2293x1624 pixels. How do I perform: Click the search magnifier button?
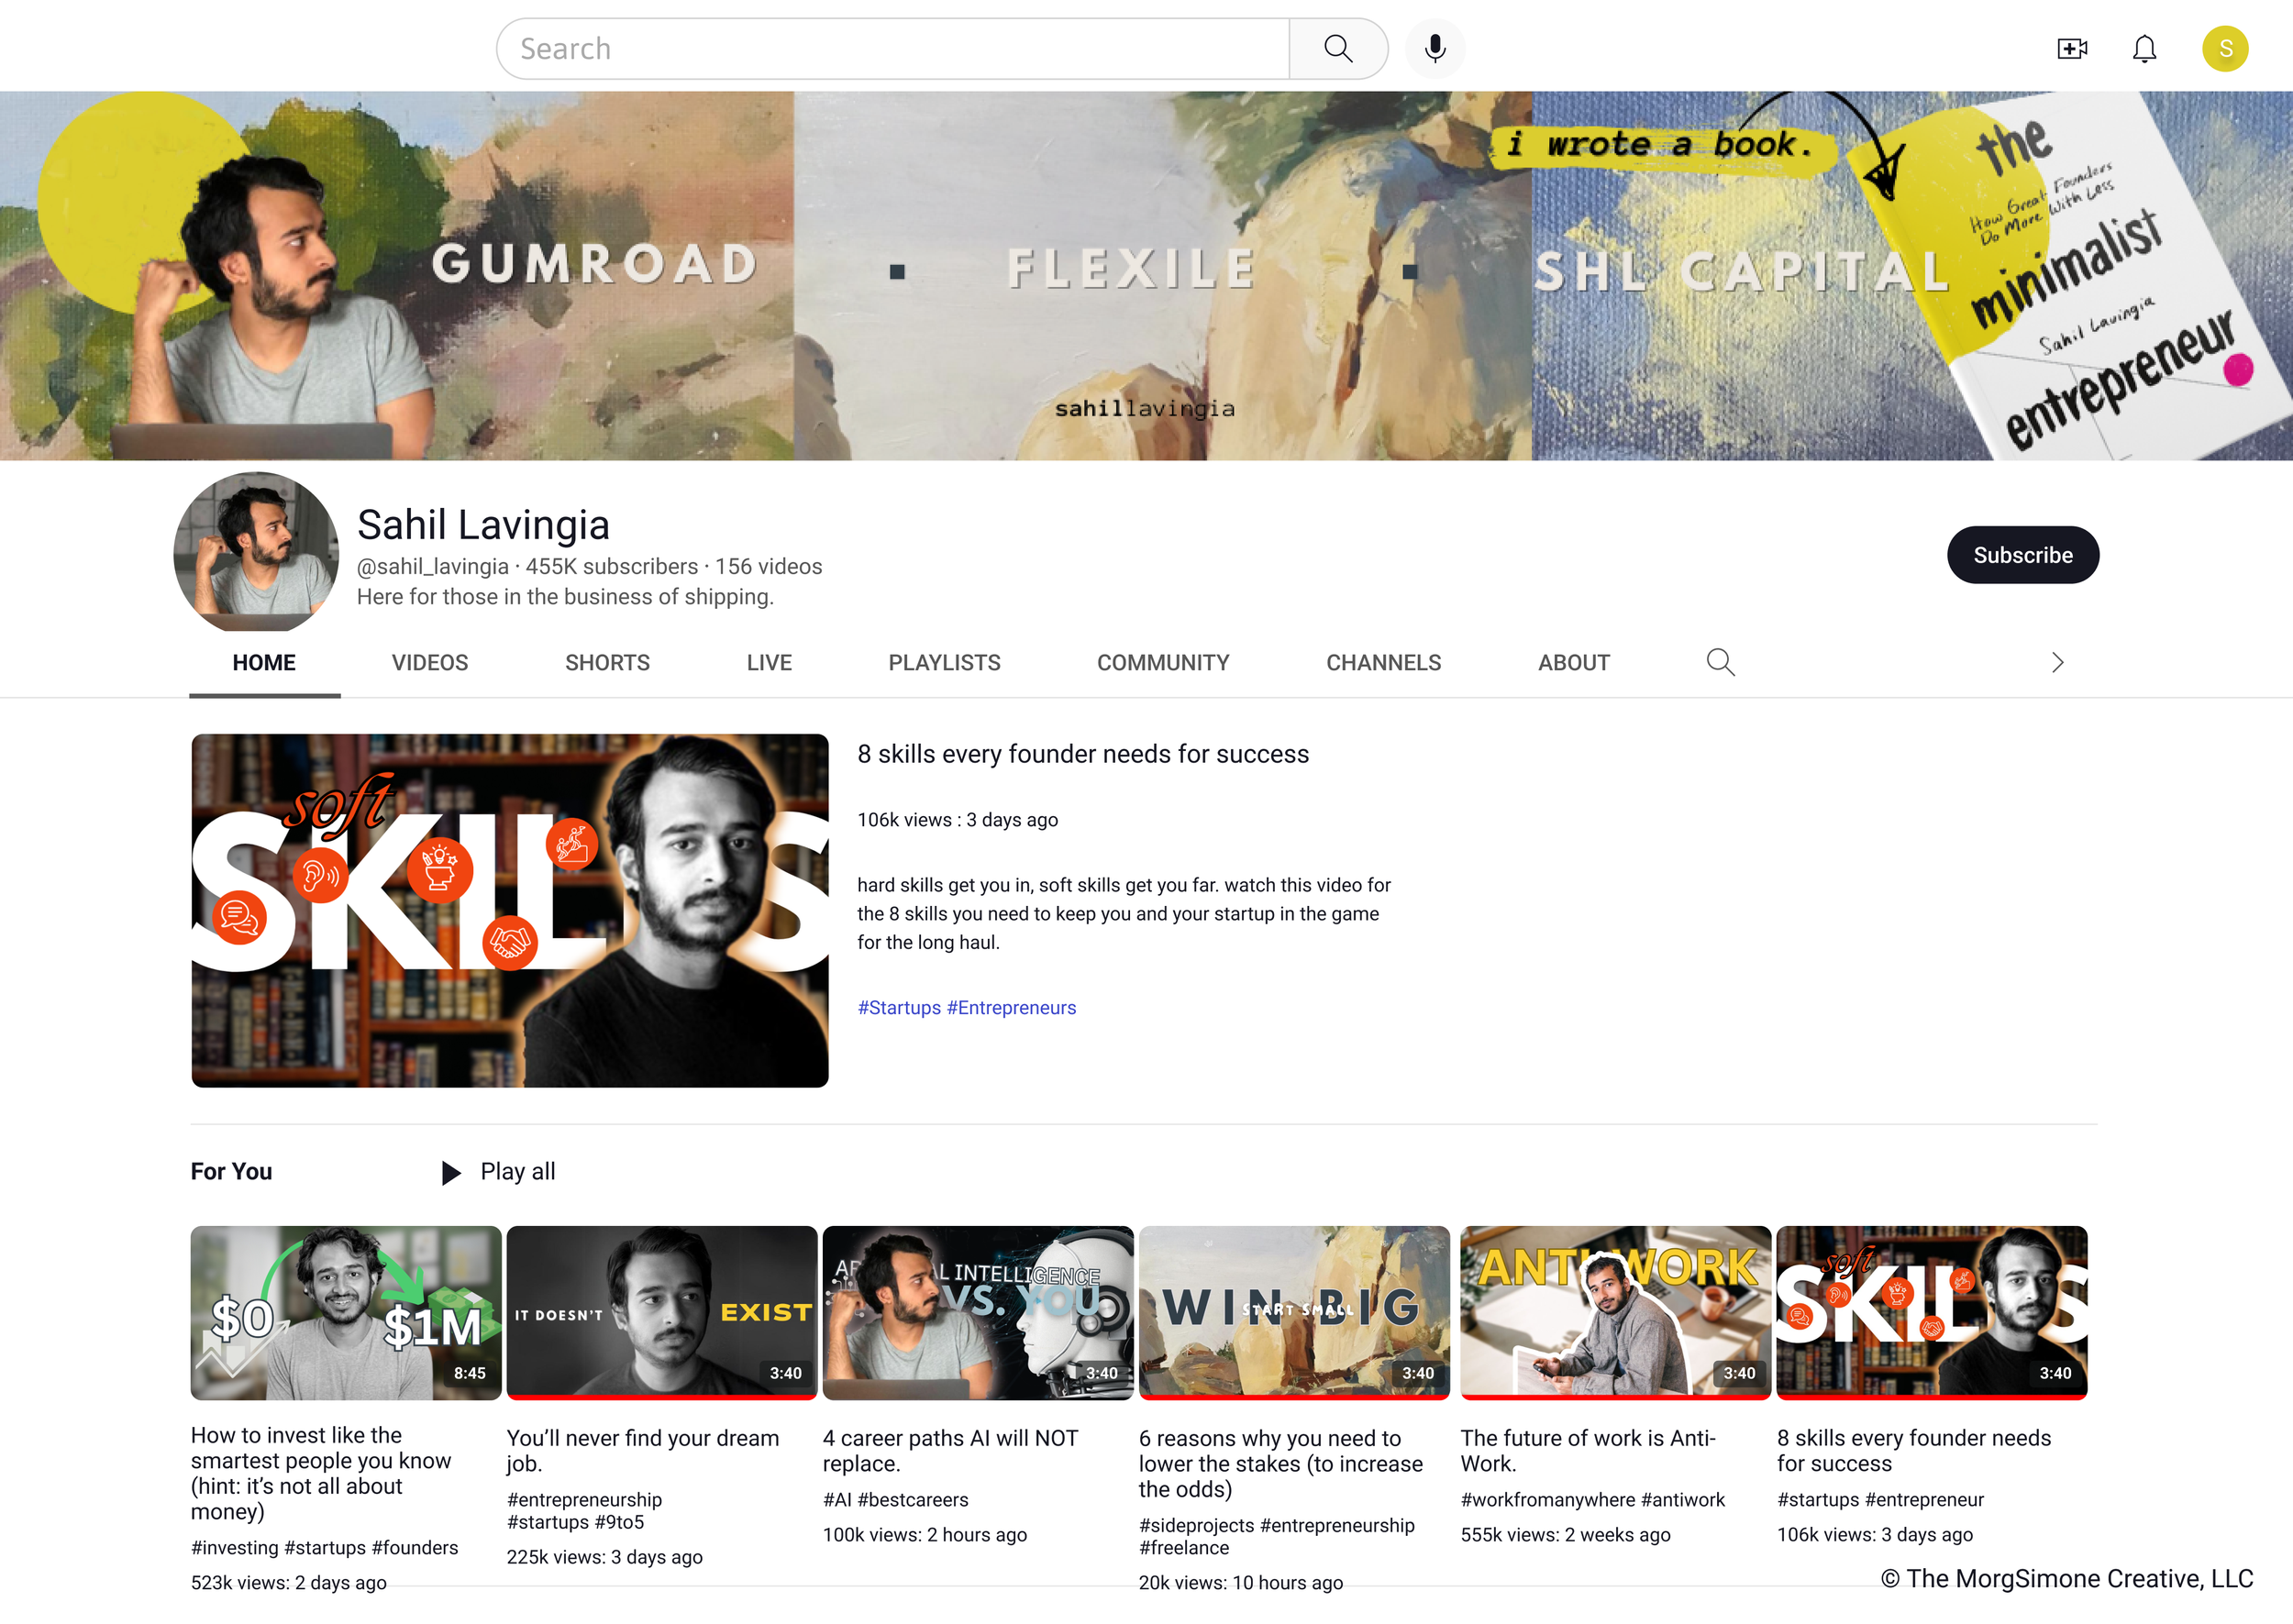pyautogui.click(x=1337, y=48)
